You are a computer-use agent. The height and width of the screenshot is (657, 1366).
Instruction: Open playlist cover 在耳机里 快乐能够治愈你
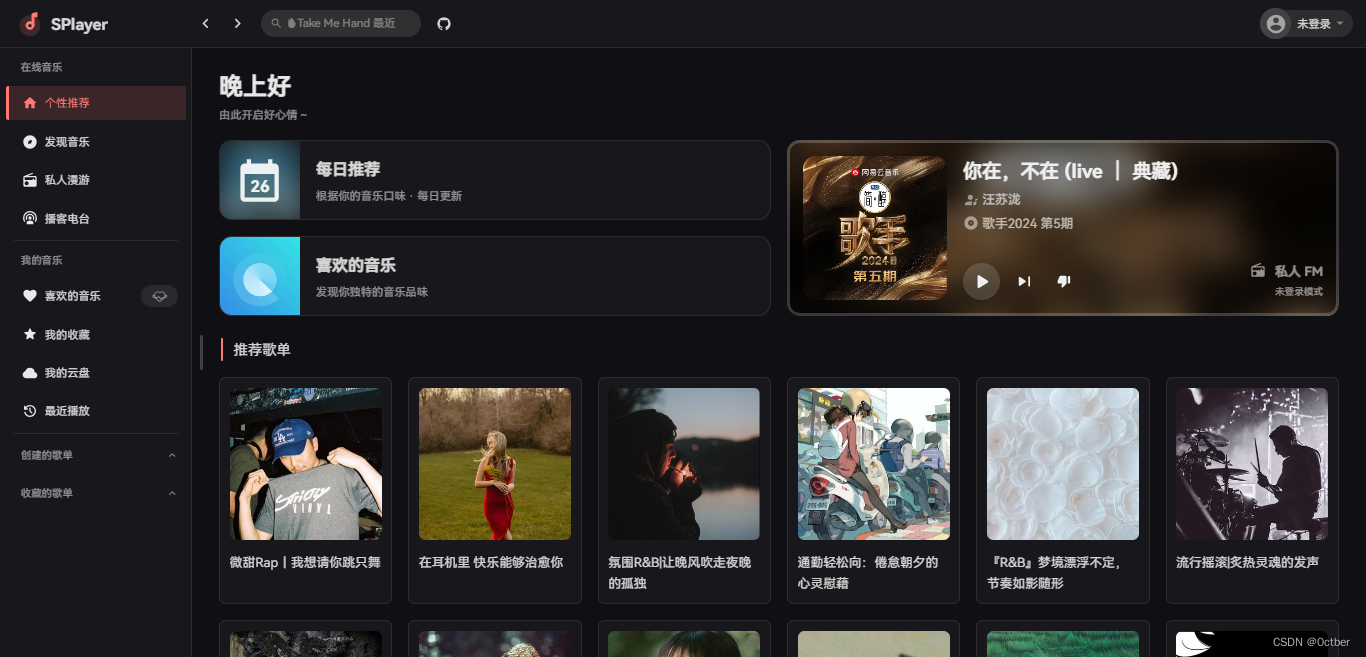click(495, 464)
